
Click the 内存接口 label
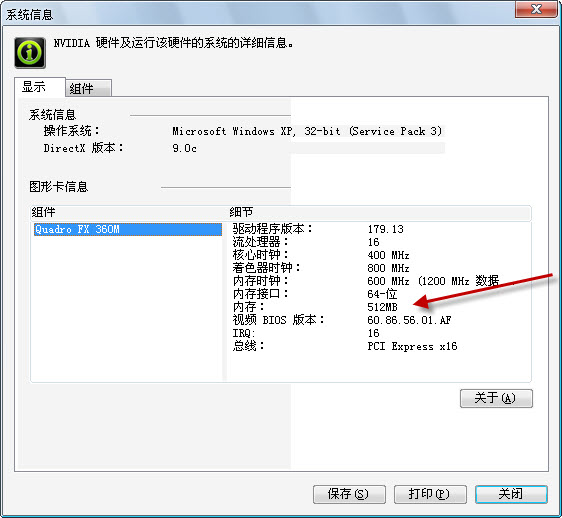(260, 294)
